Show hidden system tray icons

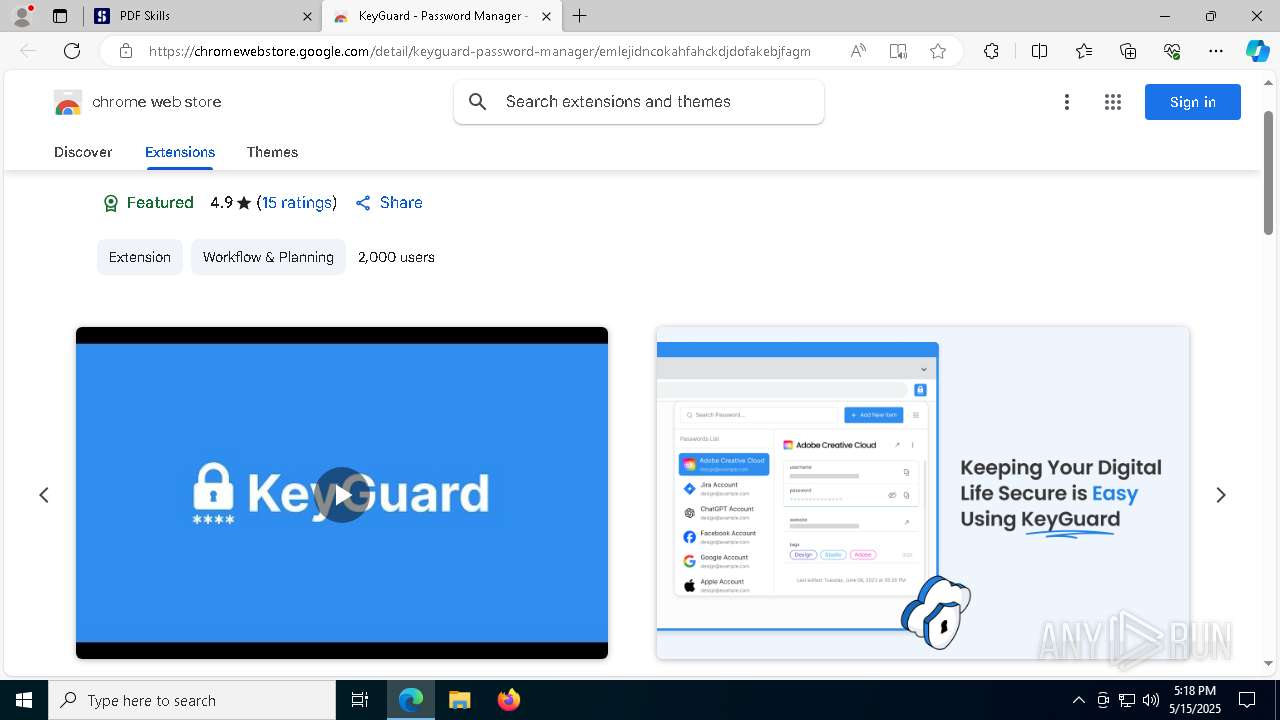tap(1078, 700)
